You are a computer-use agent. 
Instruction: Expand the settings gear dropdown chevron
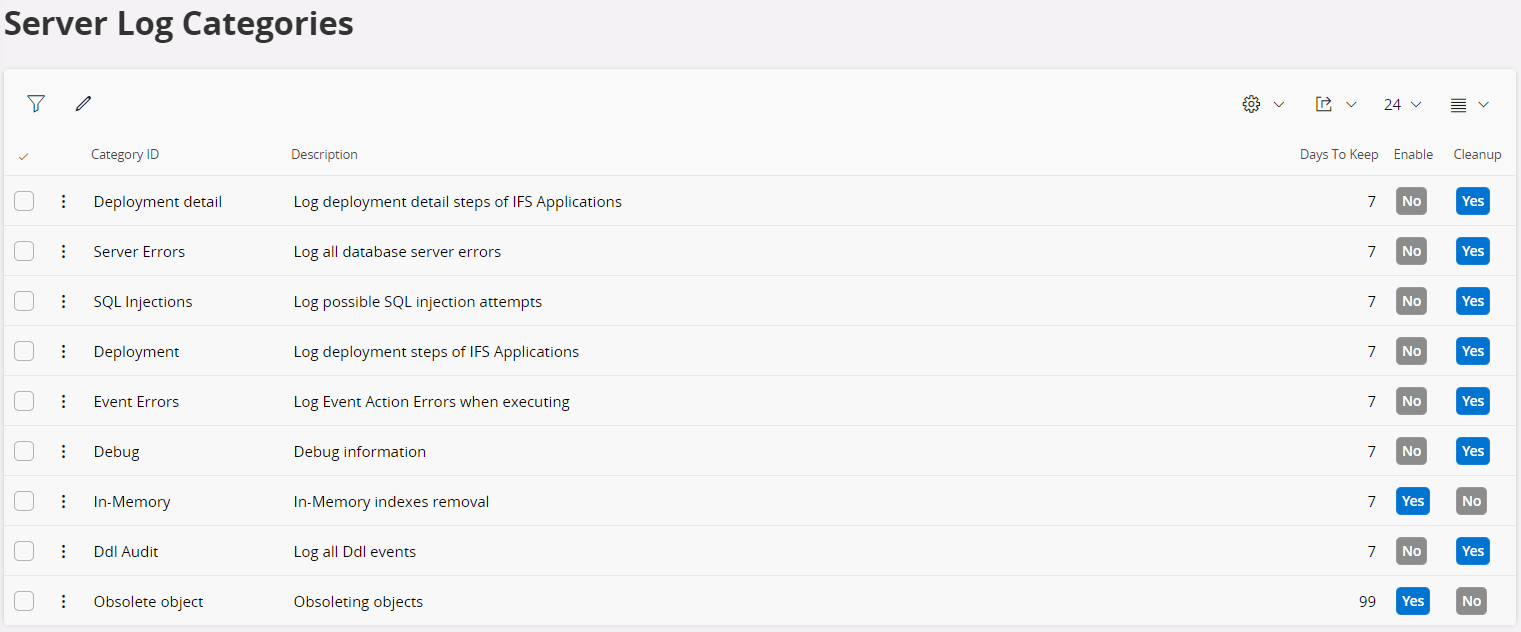coord(1279,104)
